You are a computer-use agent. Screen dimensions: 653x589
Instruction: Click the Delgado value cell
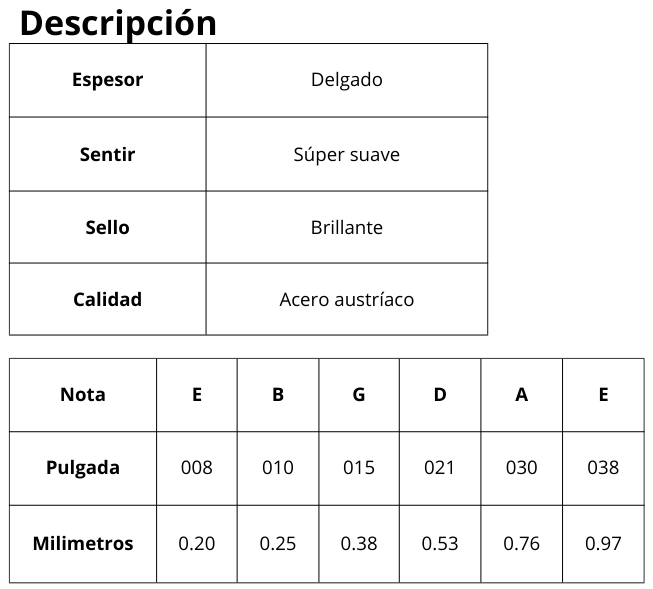point(346,80)
